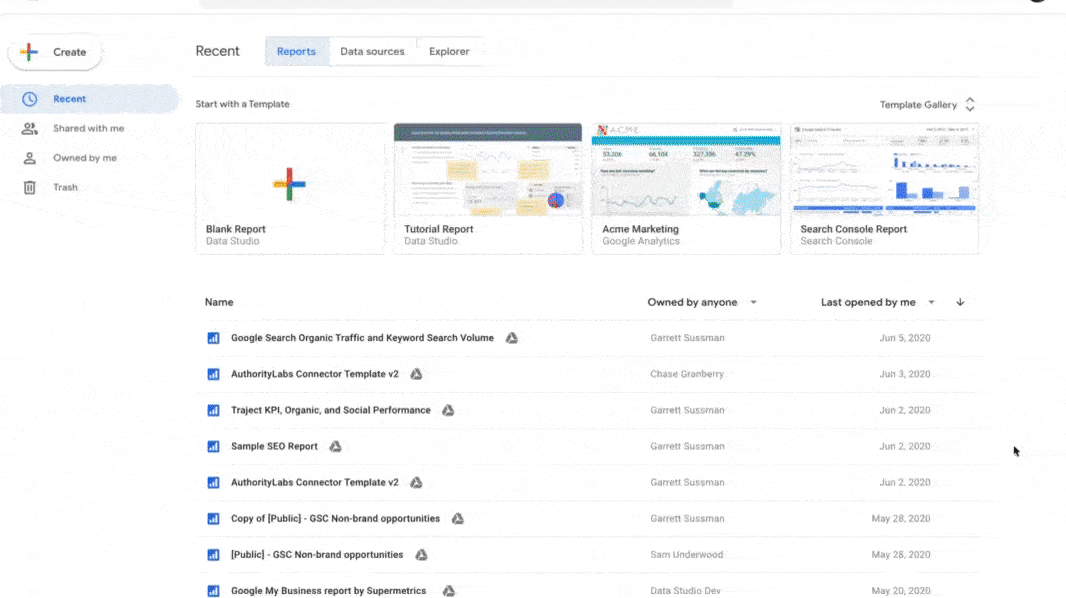Switch to the Explorer tab
This screenshot has height=598, width=1066.
point(449,52)
